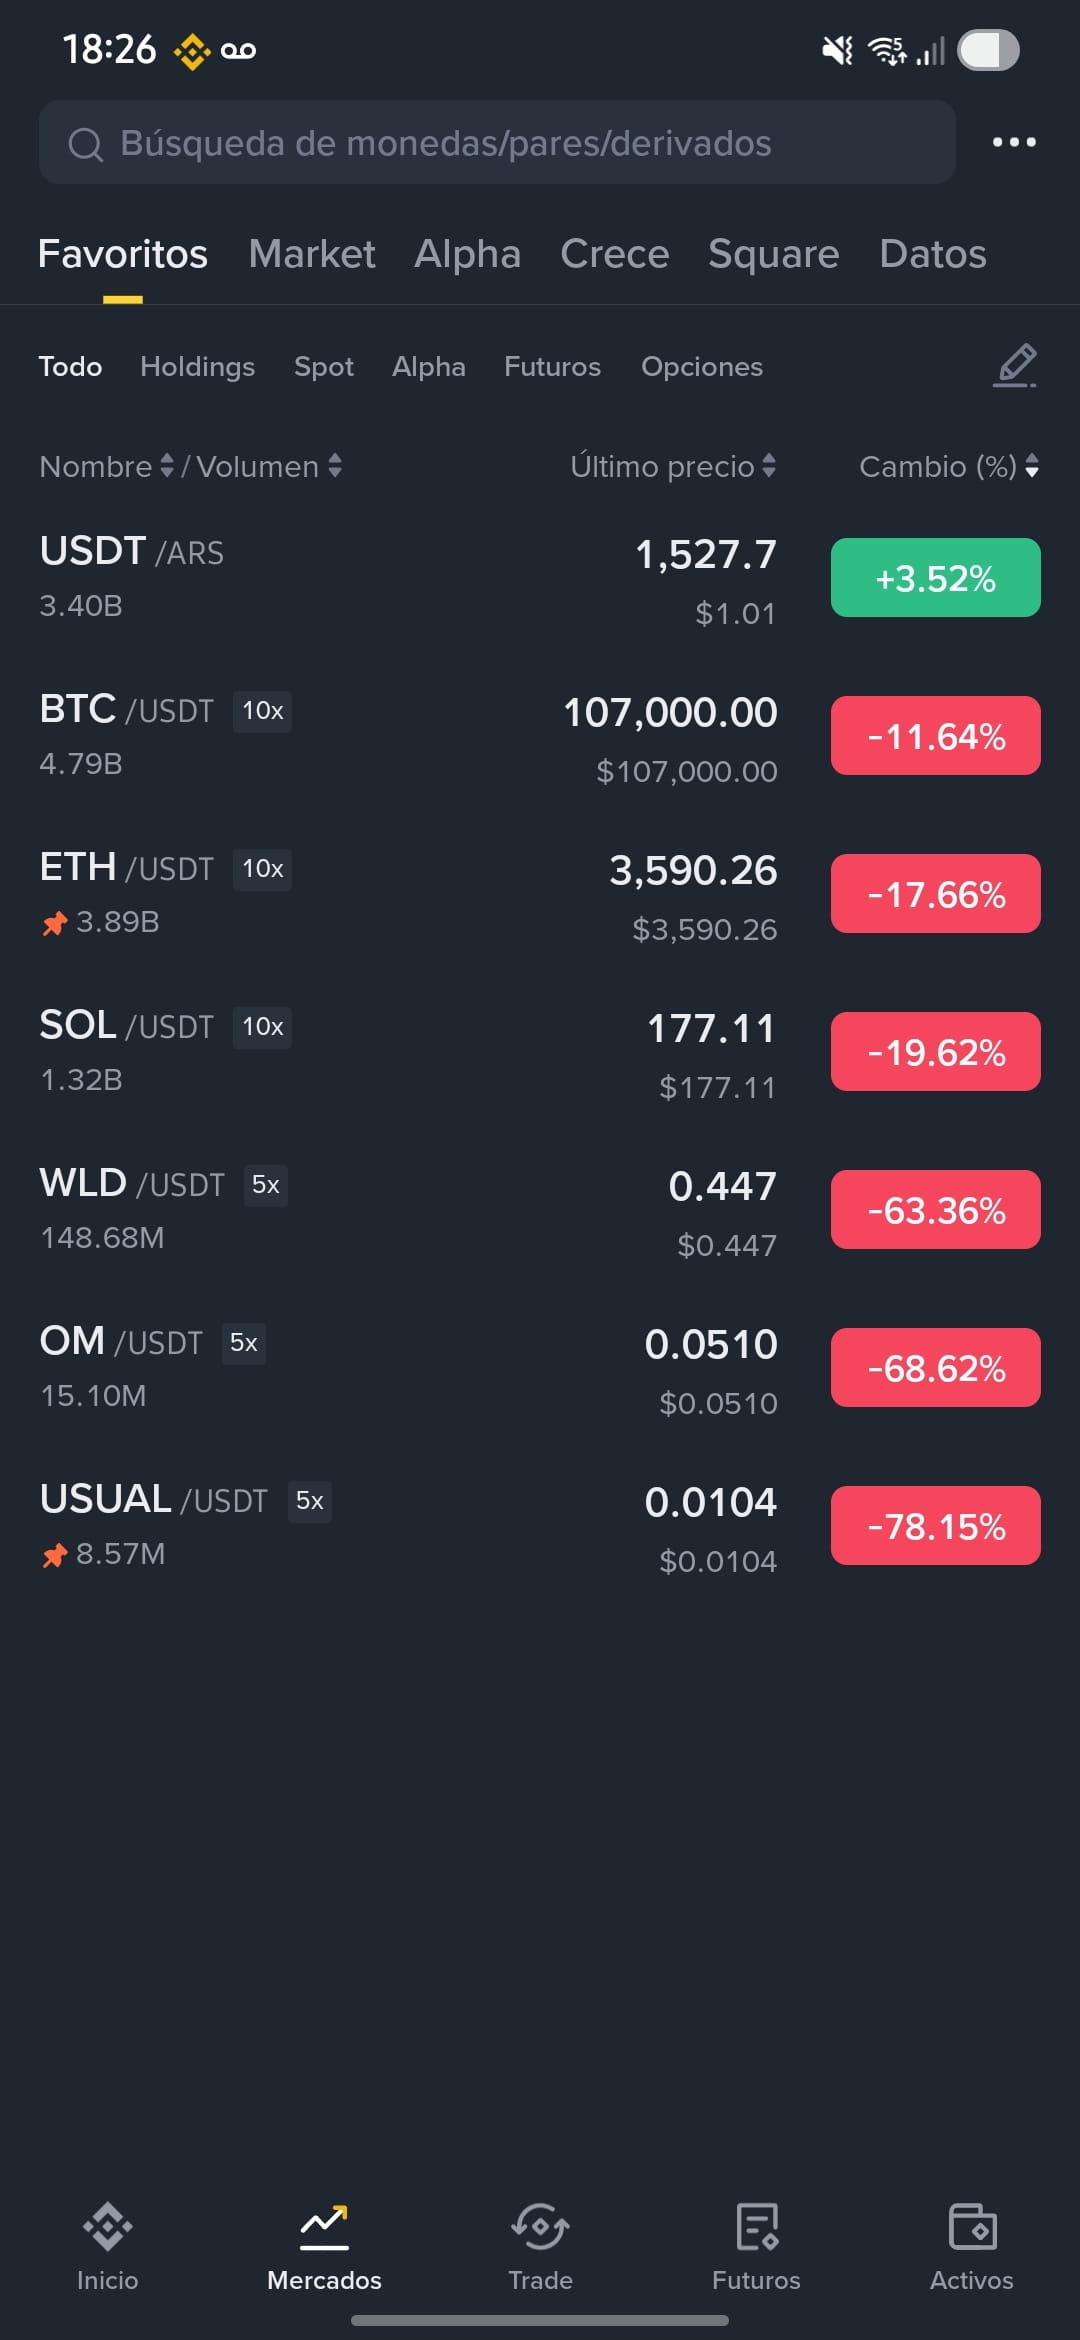Open the three-dot more options menu

1014,142
